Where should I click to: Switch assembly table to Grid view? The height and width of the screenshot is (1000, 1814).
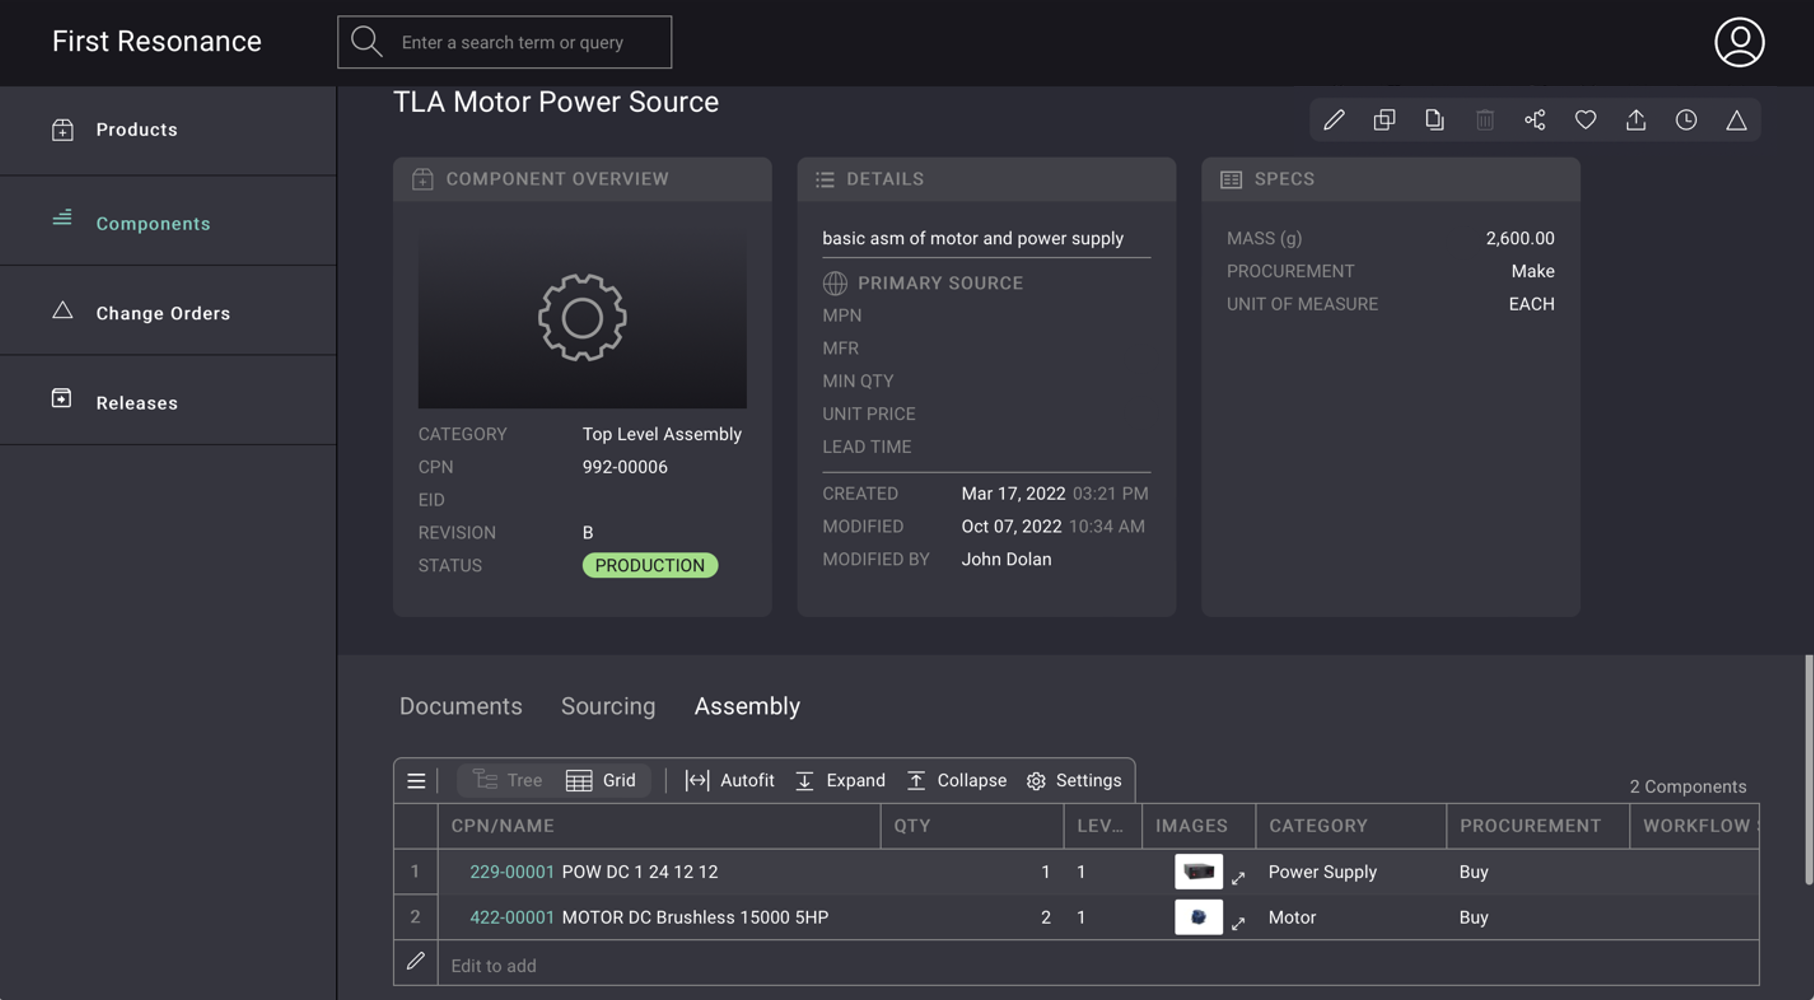pyautogui.click(x=601, y=780)
